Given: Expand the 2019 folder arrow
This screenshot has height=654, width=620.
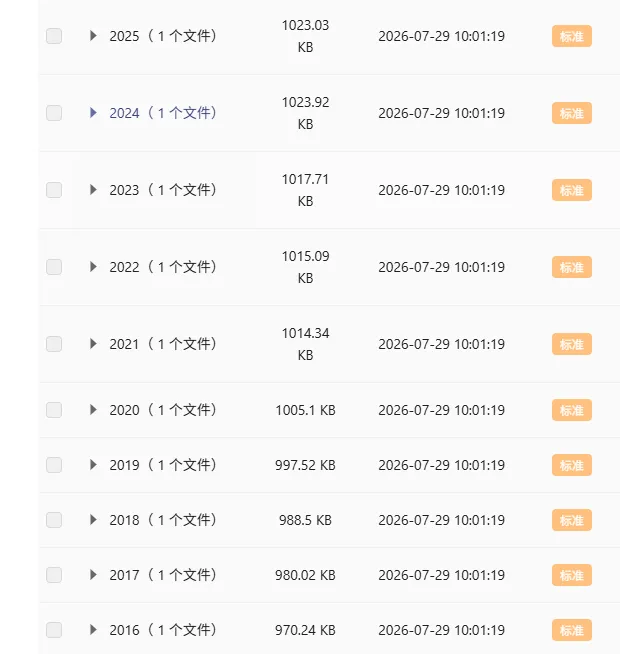Looking at the screenshot, I should coord(93,465).
